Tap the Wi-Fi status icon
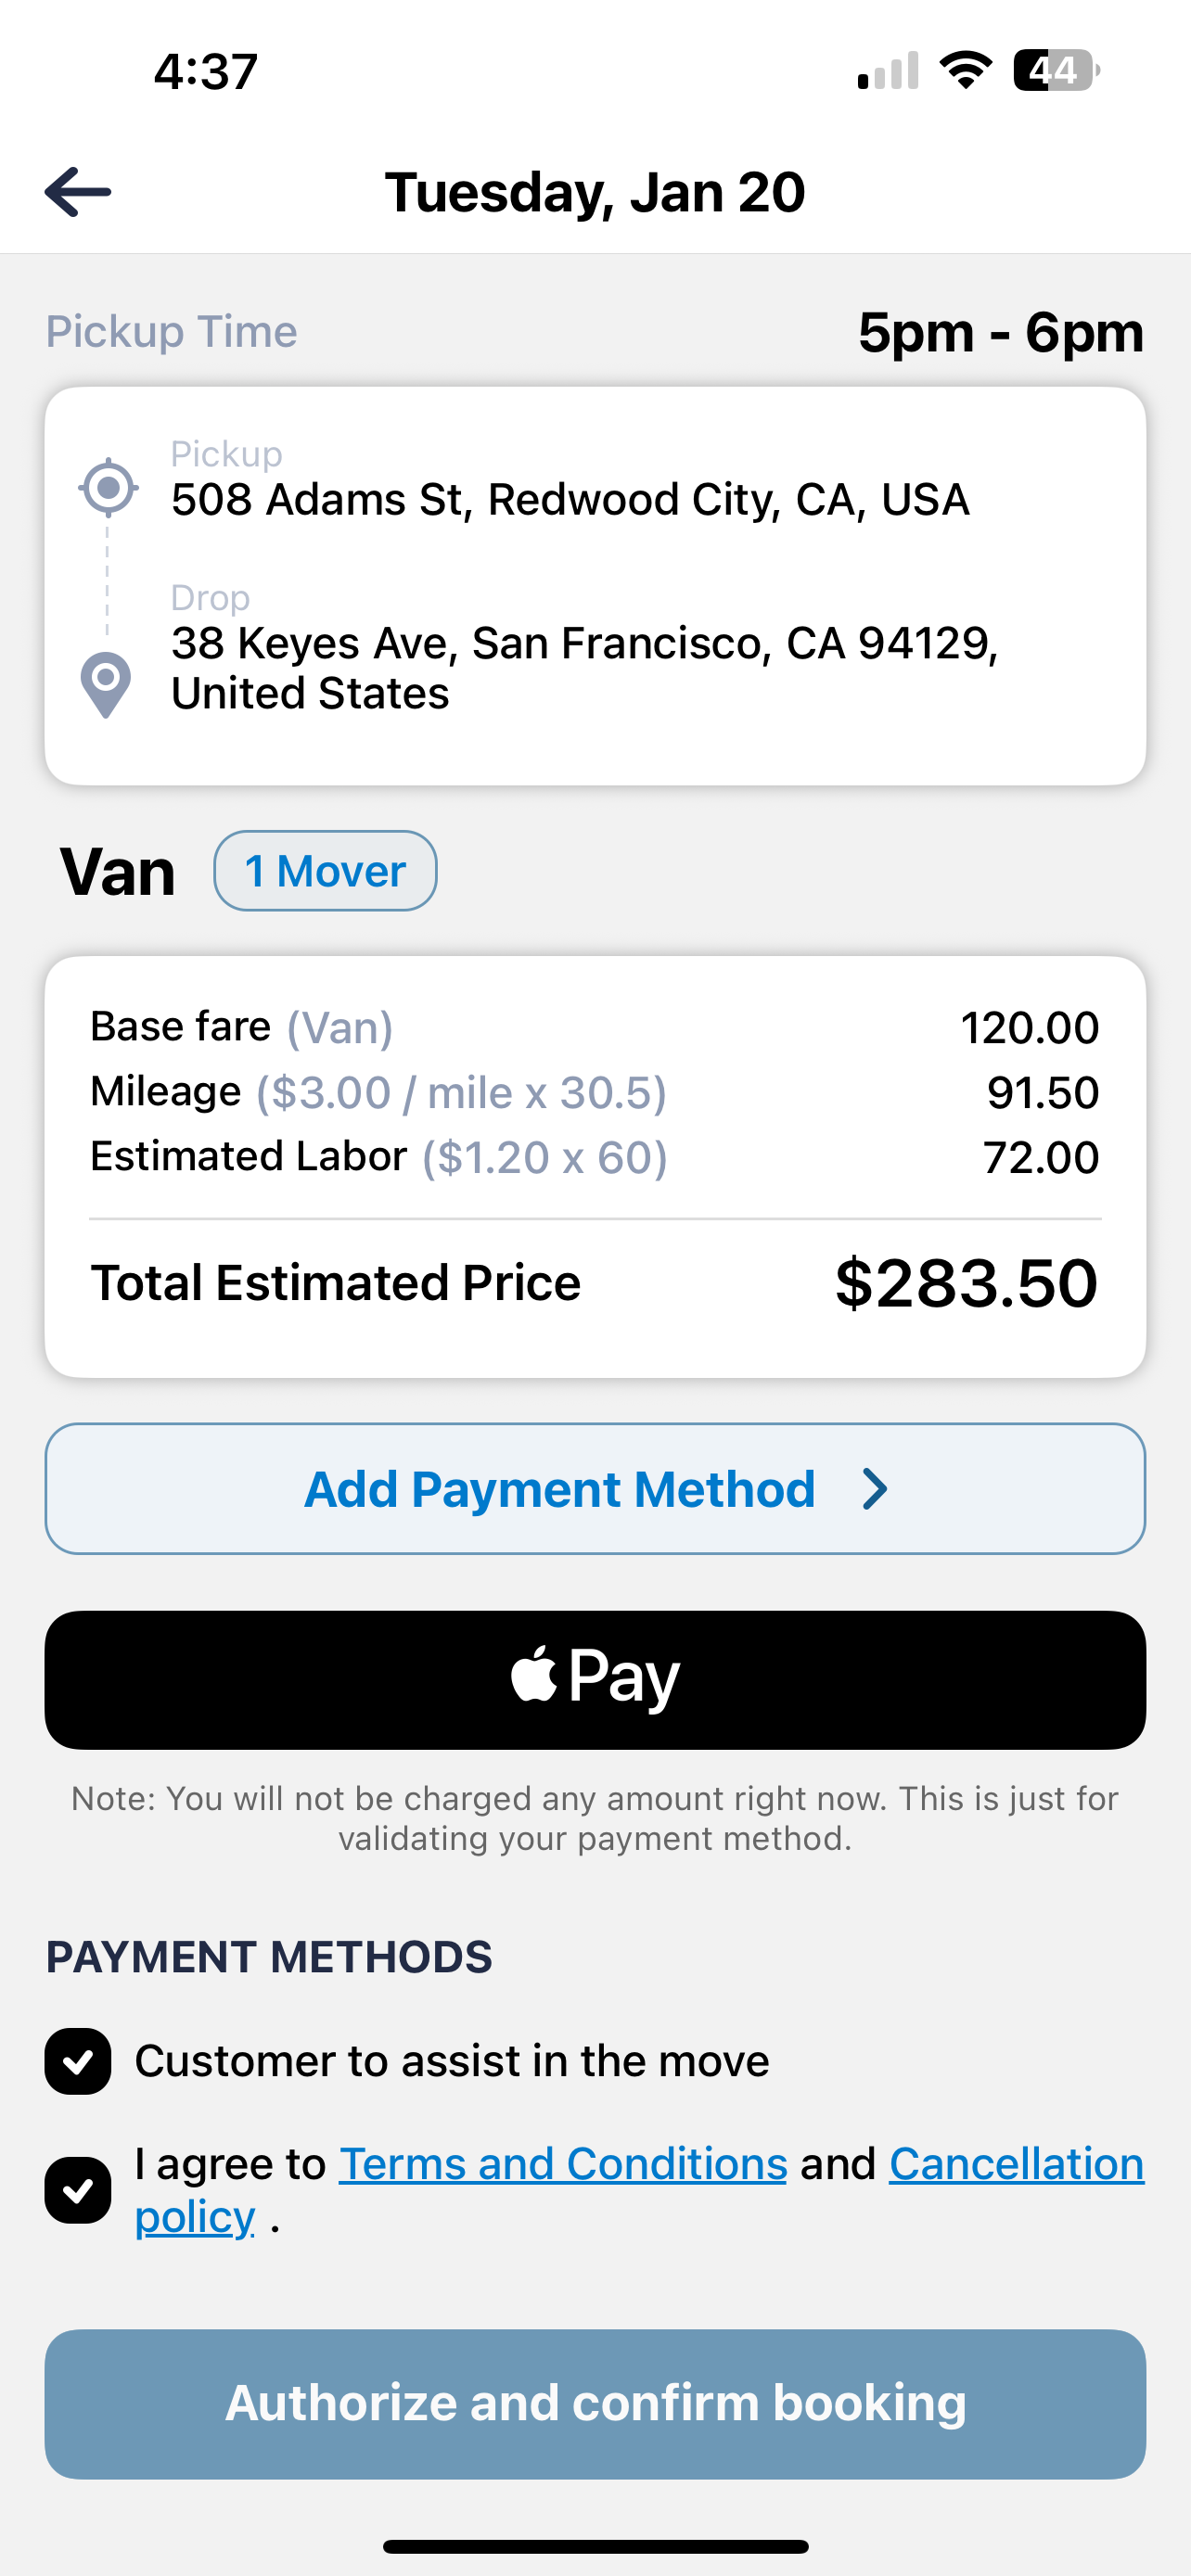 (965, 70)
